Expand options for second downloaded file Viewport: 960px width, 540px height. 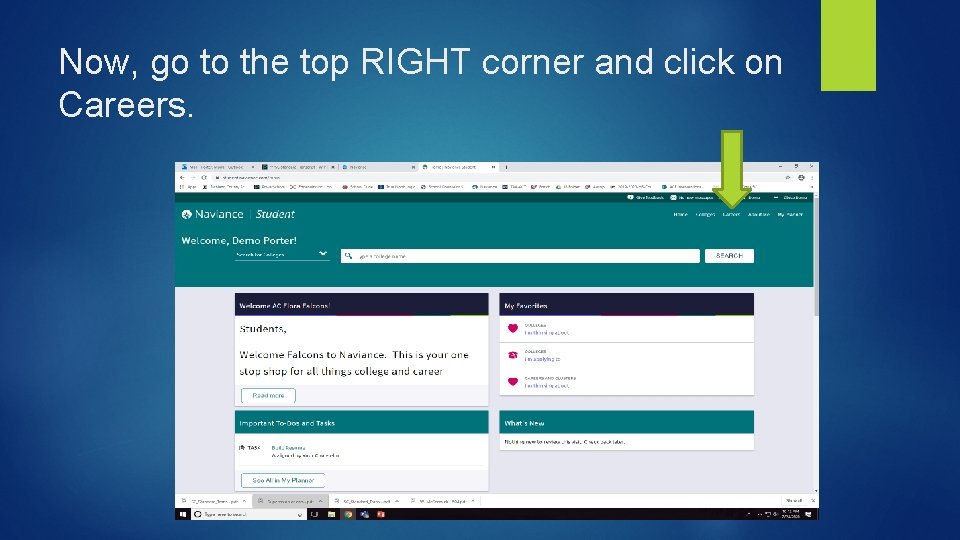320,501
